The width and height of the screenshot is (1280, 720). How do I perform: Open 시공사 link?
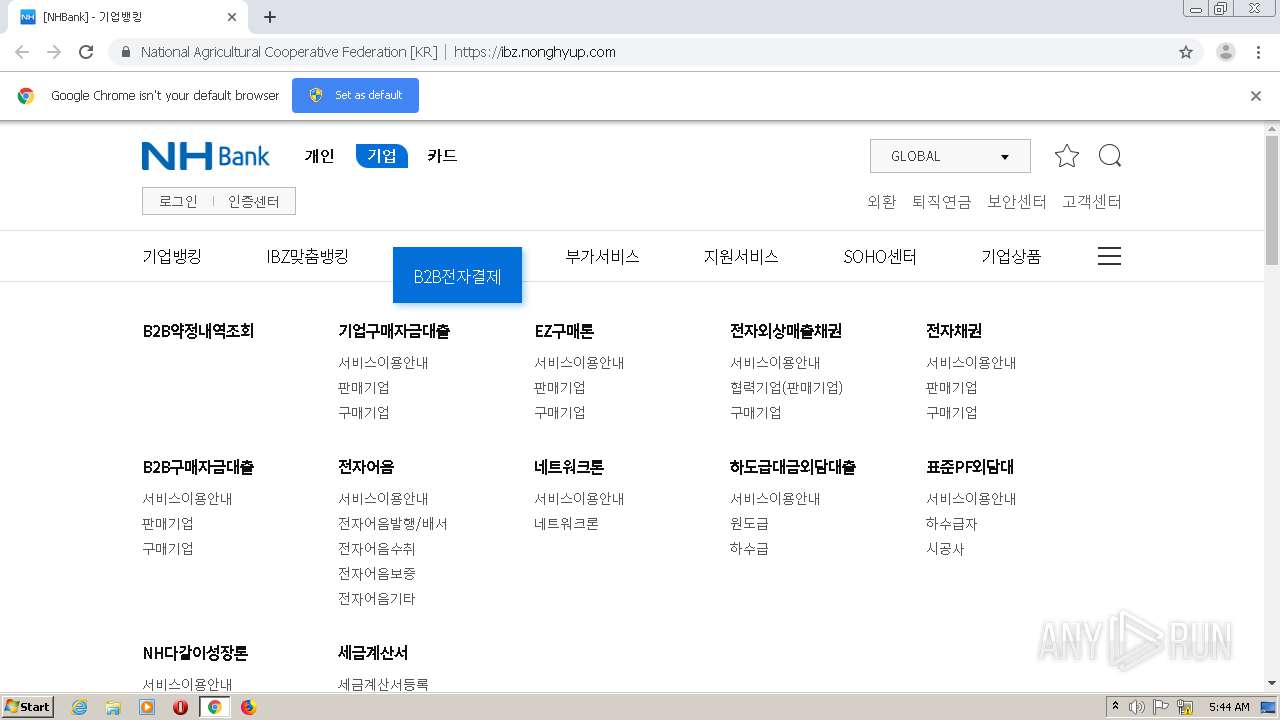[x=945, y=549]
